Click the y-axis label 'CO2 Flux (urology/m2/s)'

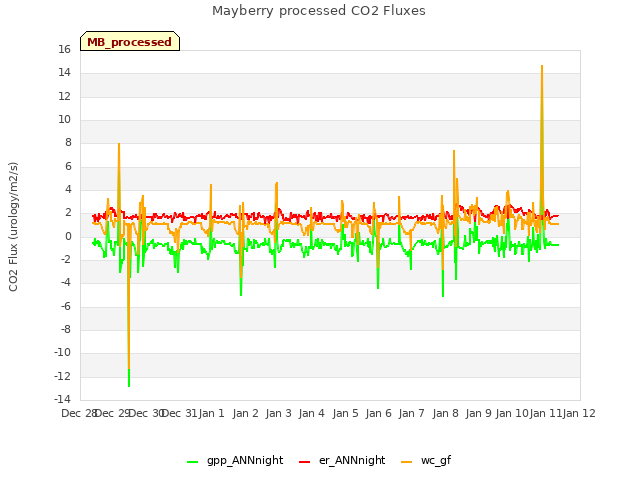pyautogui.click(x=13, y=227)
